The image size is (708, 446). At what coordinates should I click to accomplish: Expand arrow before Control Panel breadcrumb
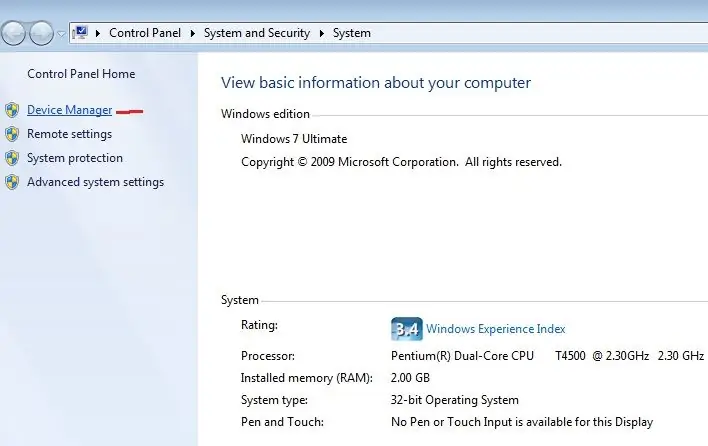coord(98,33)
